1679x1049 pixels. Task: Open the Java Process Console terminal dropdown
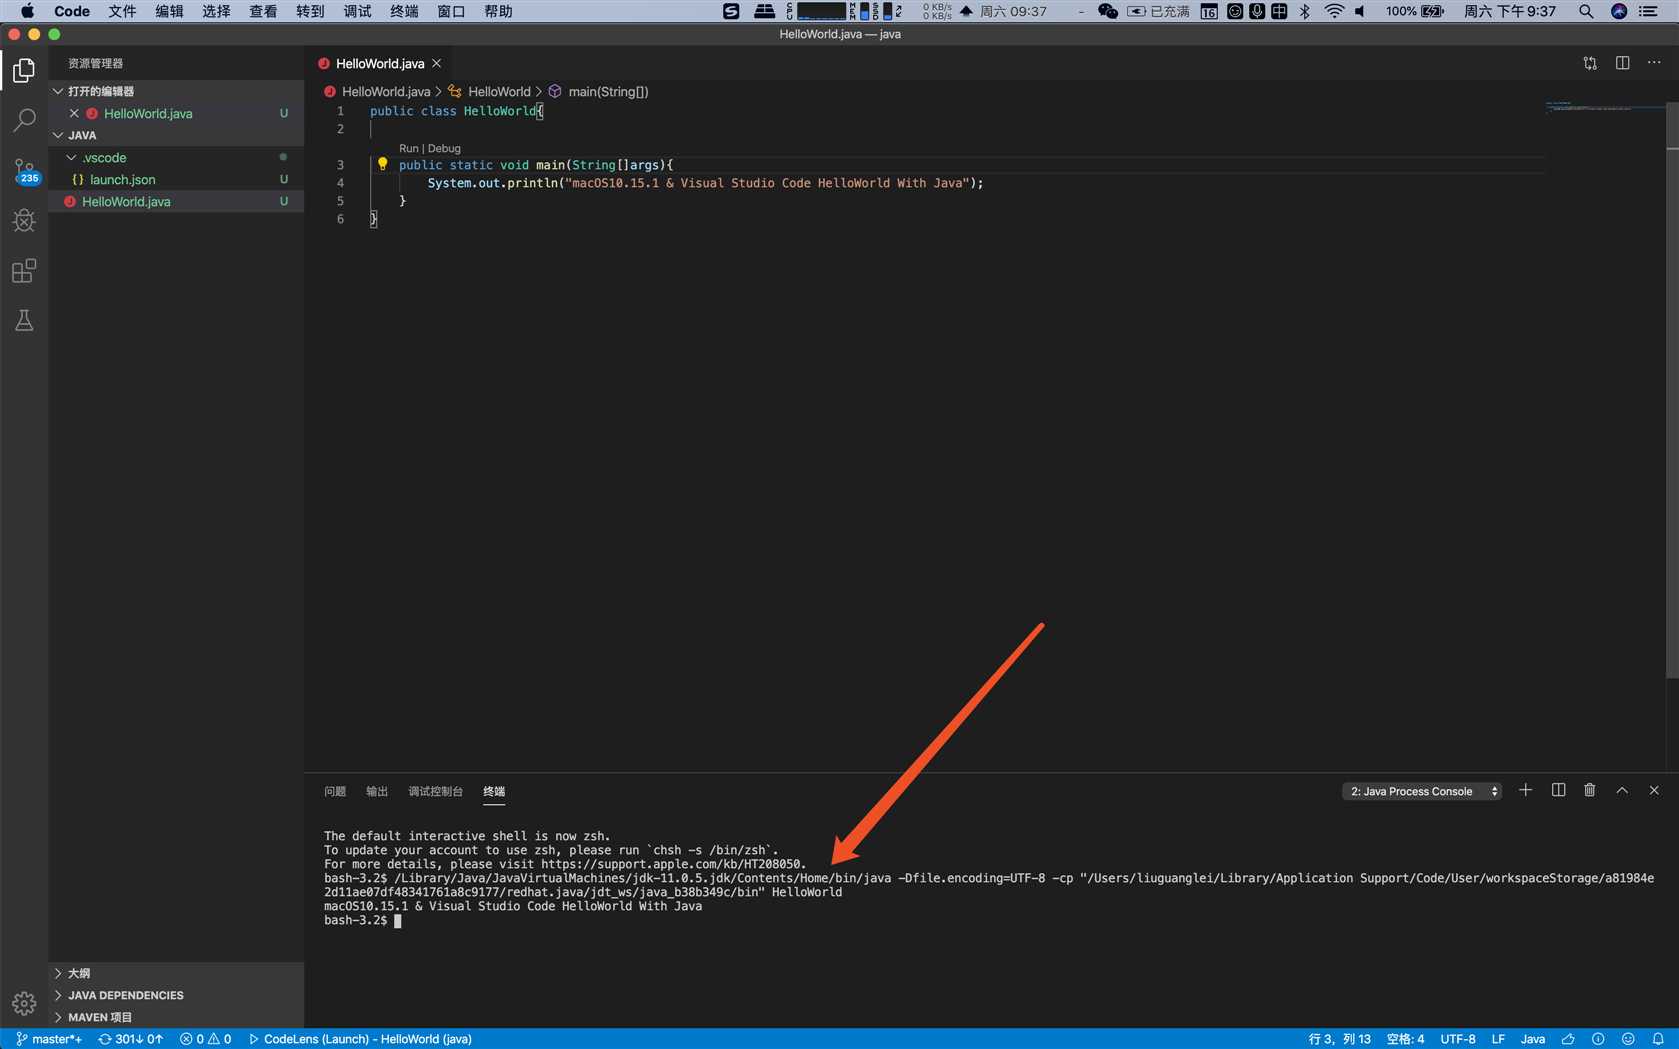[x=1421, y=791]
